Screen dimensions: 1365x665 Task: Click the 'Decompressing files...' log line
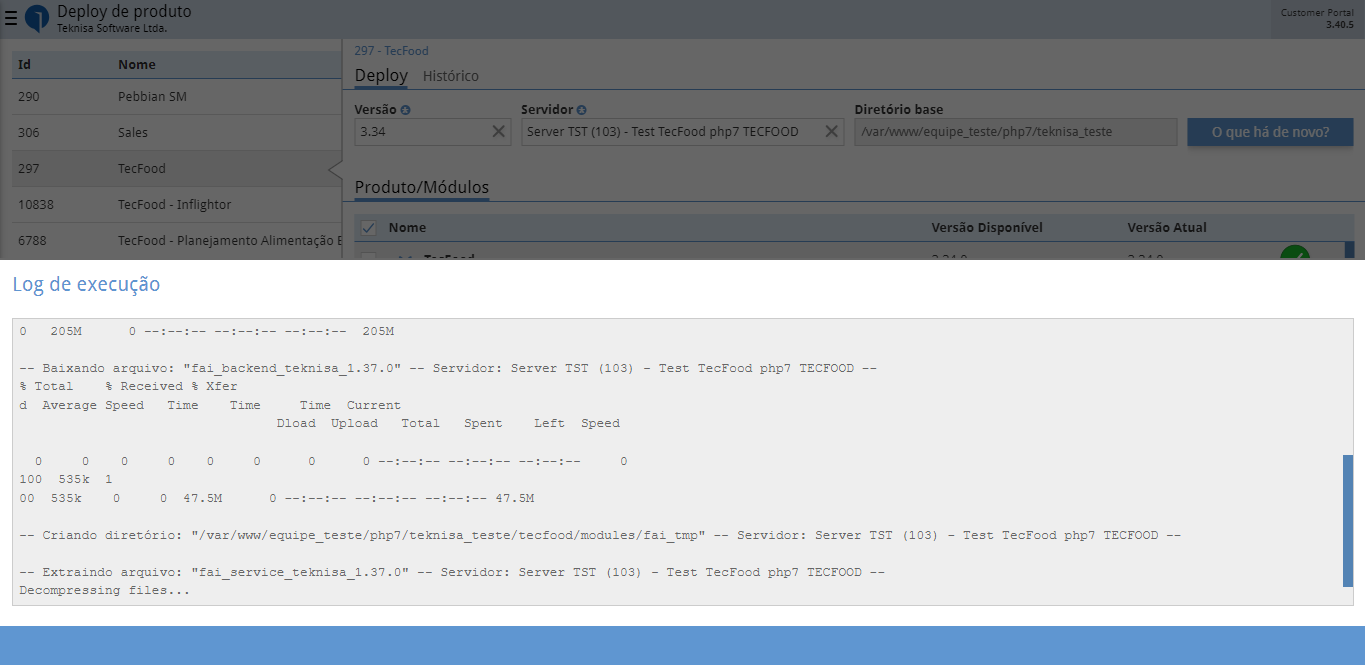coord(105,591)
